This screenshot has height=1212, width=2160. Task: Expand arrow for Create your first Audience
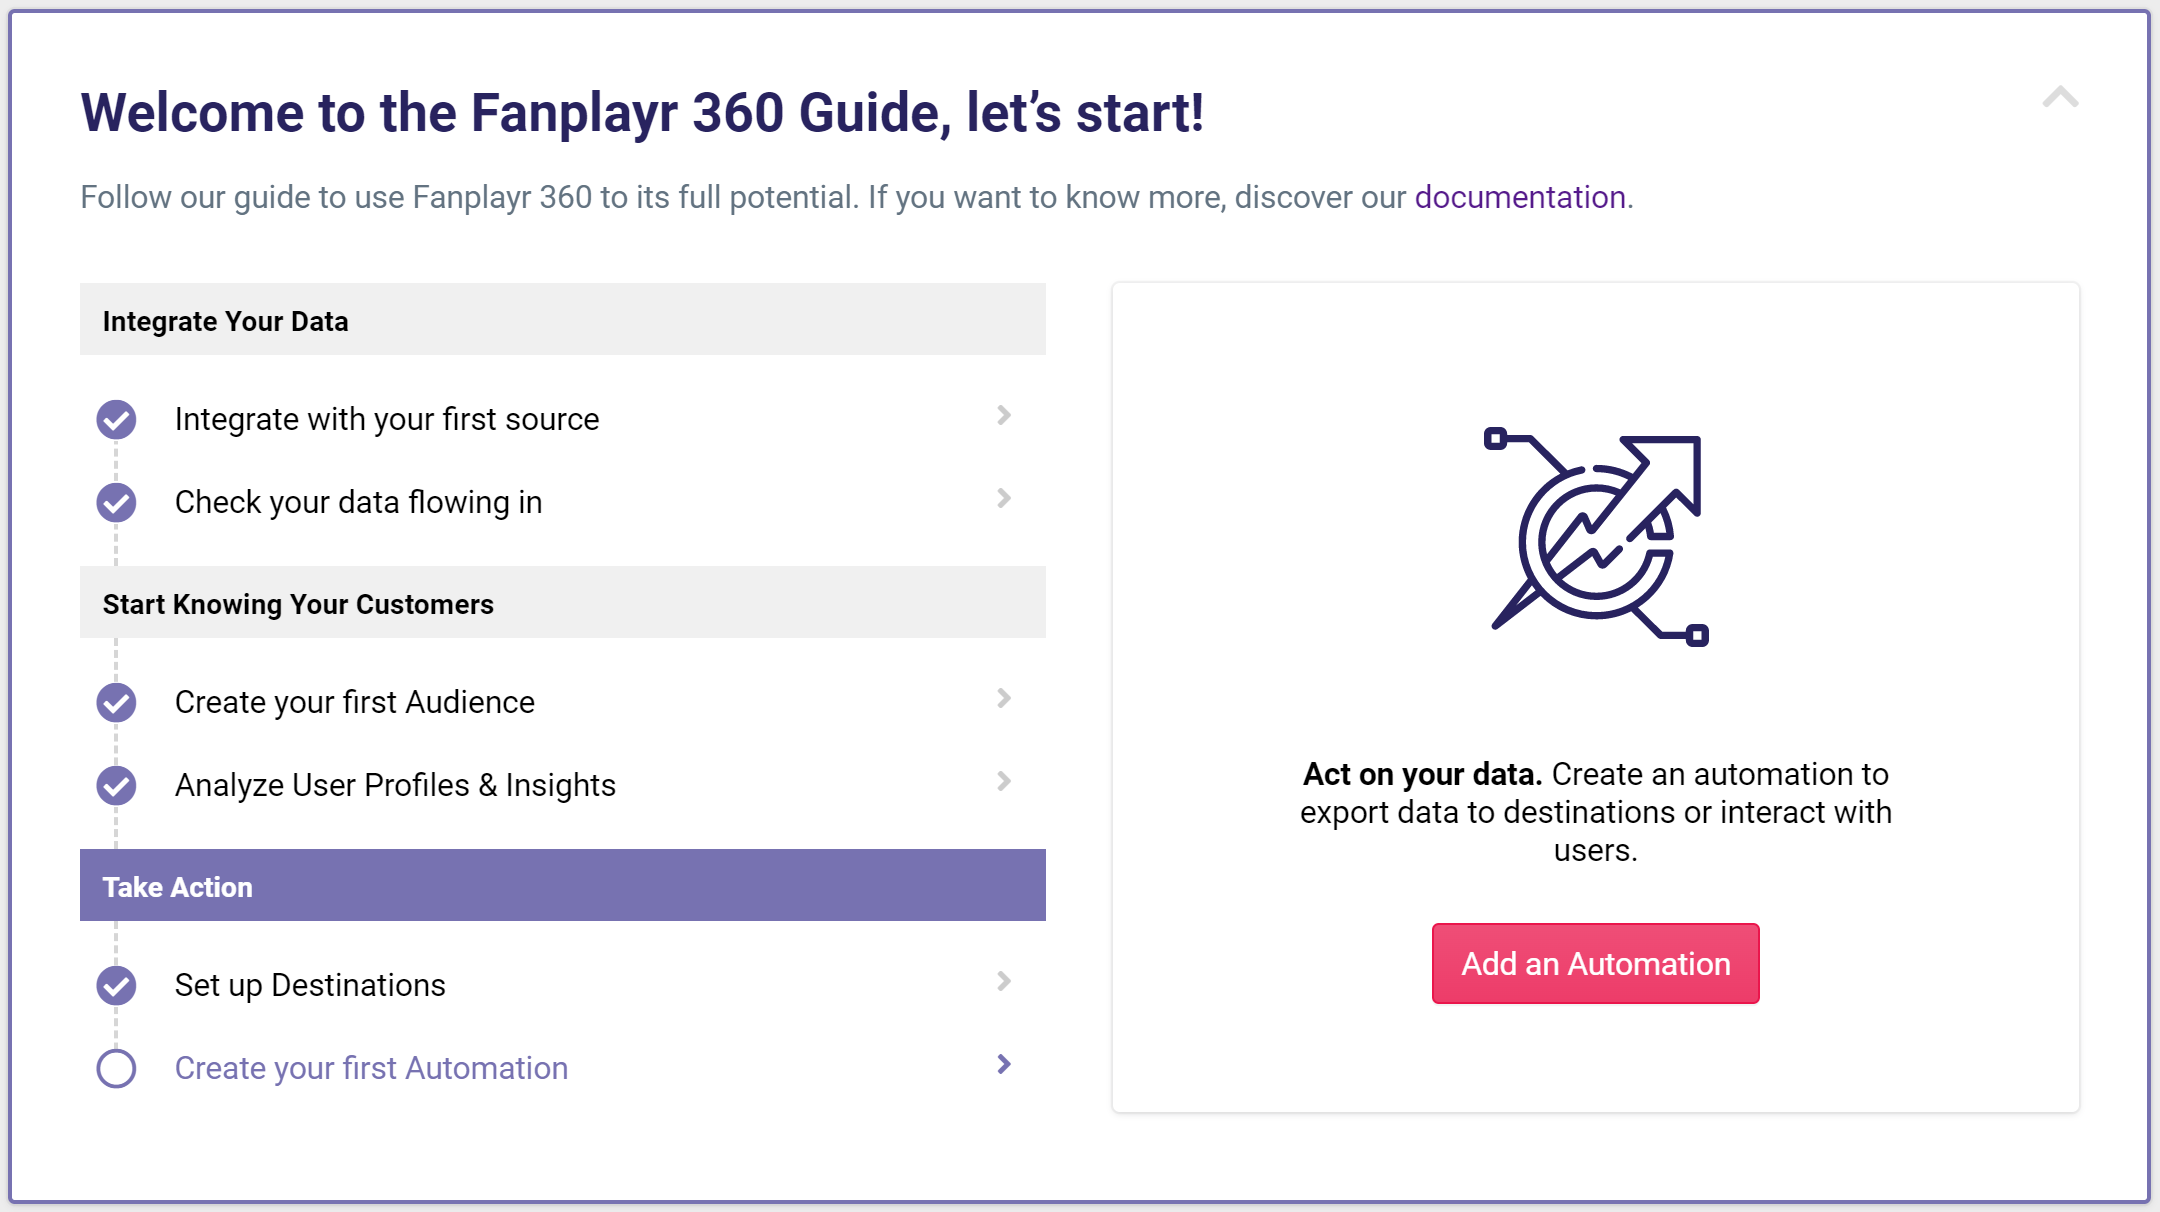[1004, 698]
